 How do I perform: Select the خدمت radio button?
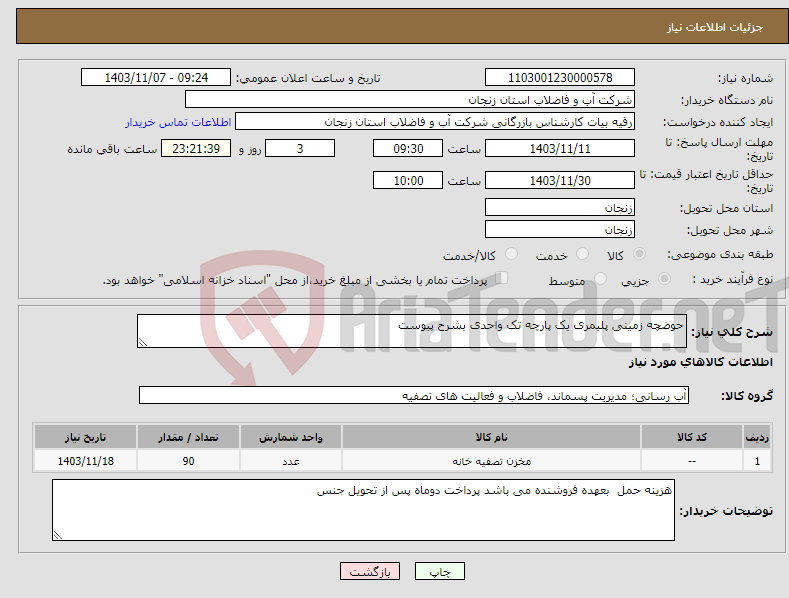pyautogui.click(x=582, y=254)
